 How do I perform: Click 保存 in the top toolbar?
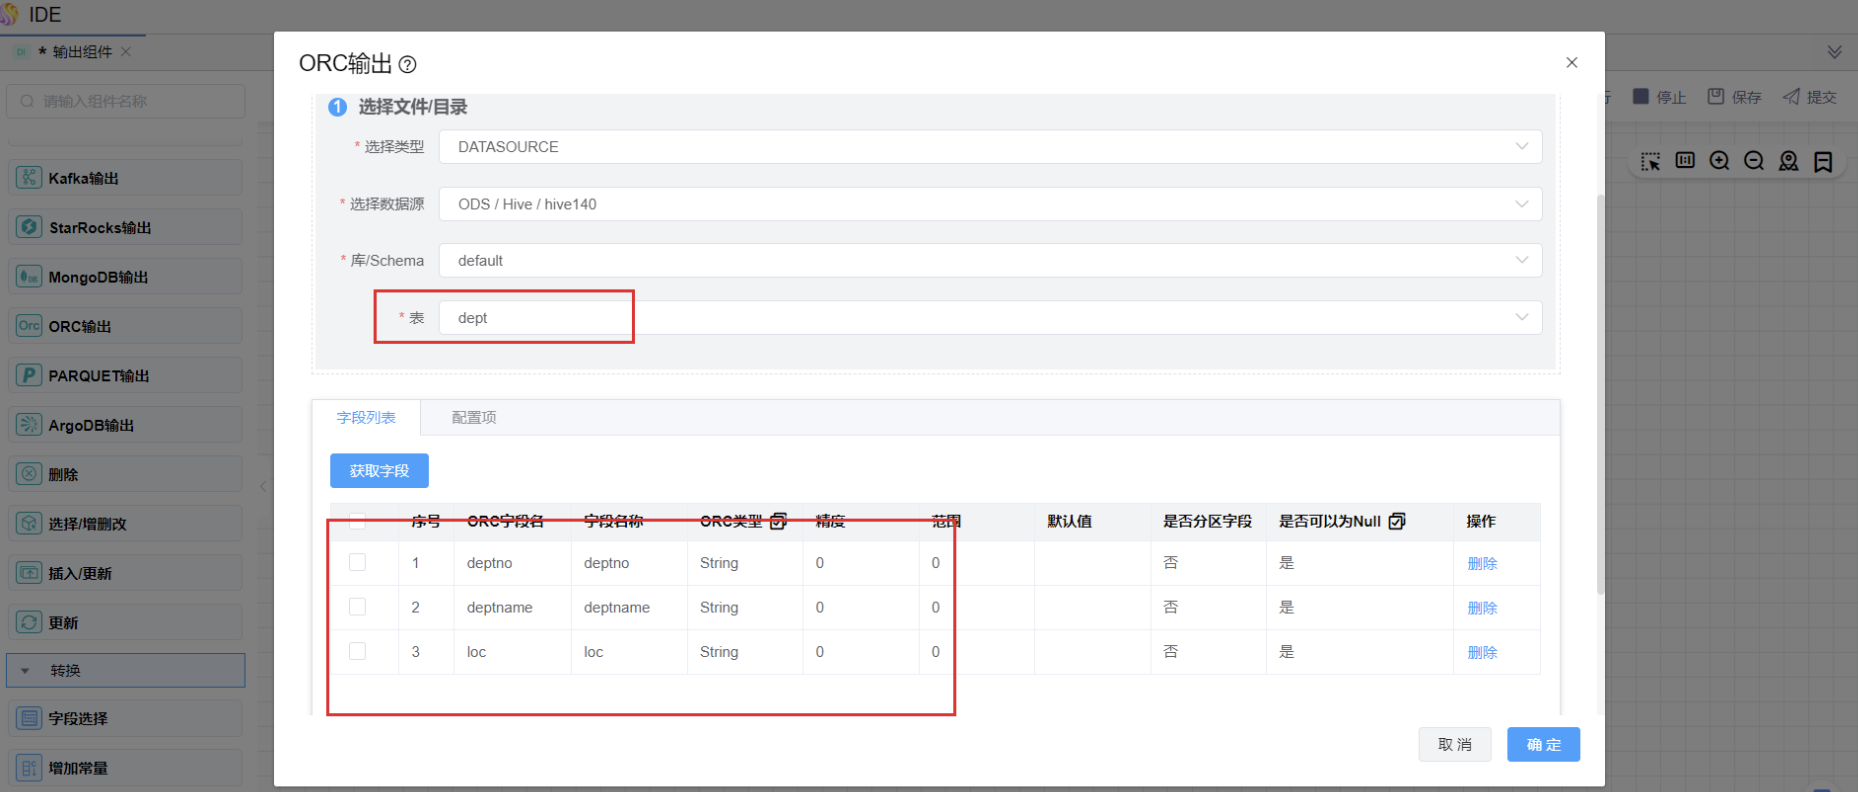(x=1735, y=97)
